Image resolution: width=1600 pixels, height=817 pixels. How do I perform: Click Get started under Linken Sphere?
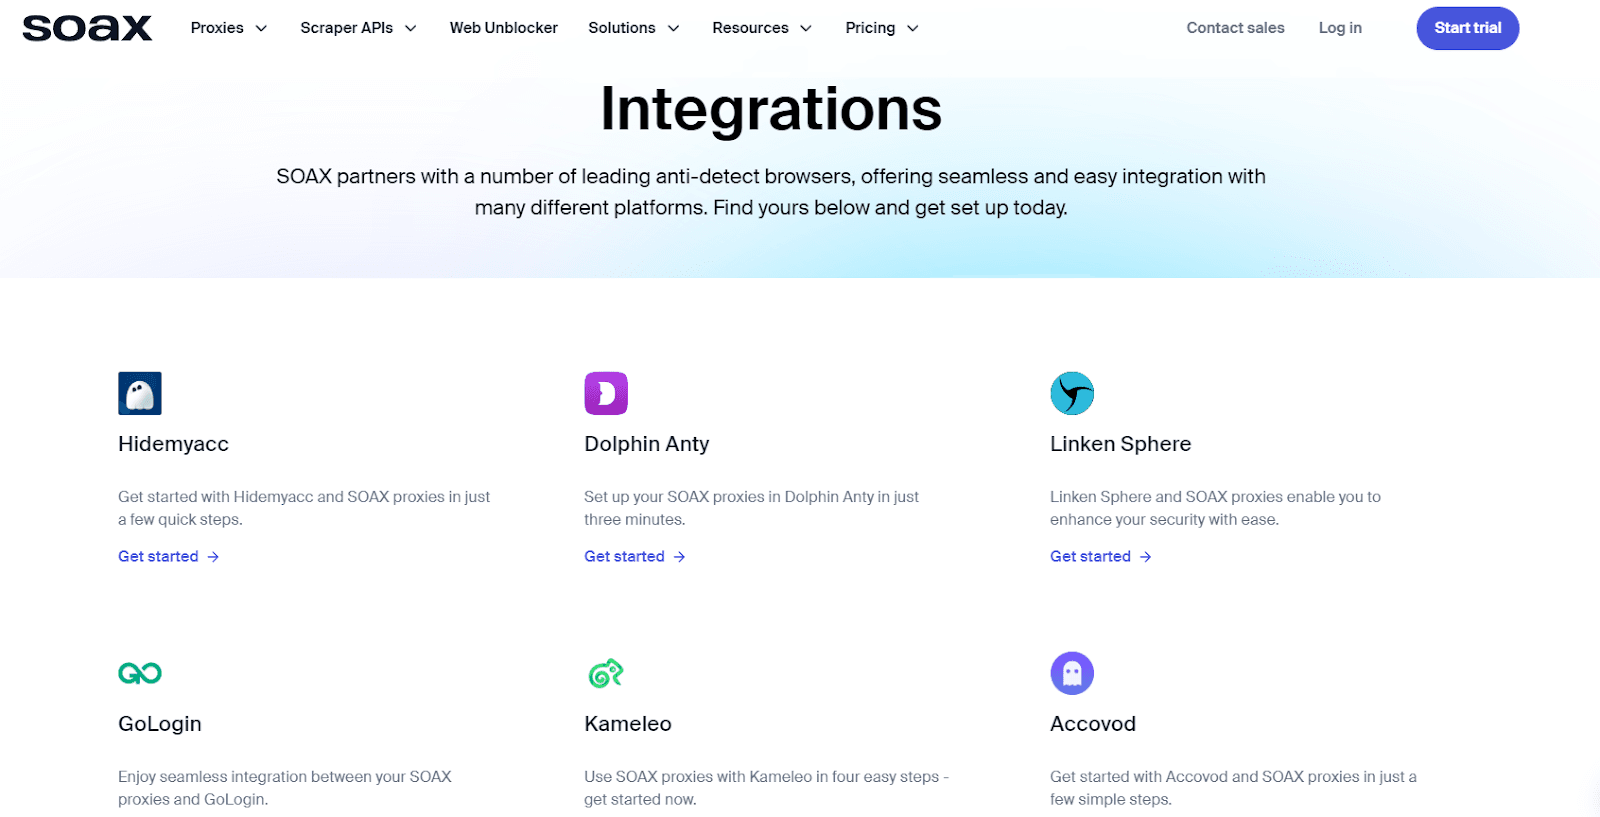pyautogui.click(x=1090, y=557)
